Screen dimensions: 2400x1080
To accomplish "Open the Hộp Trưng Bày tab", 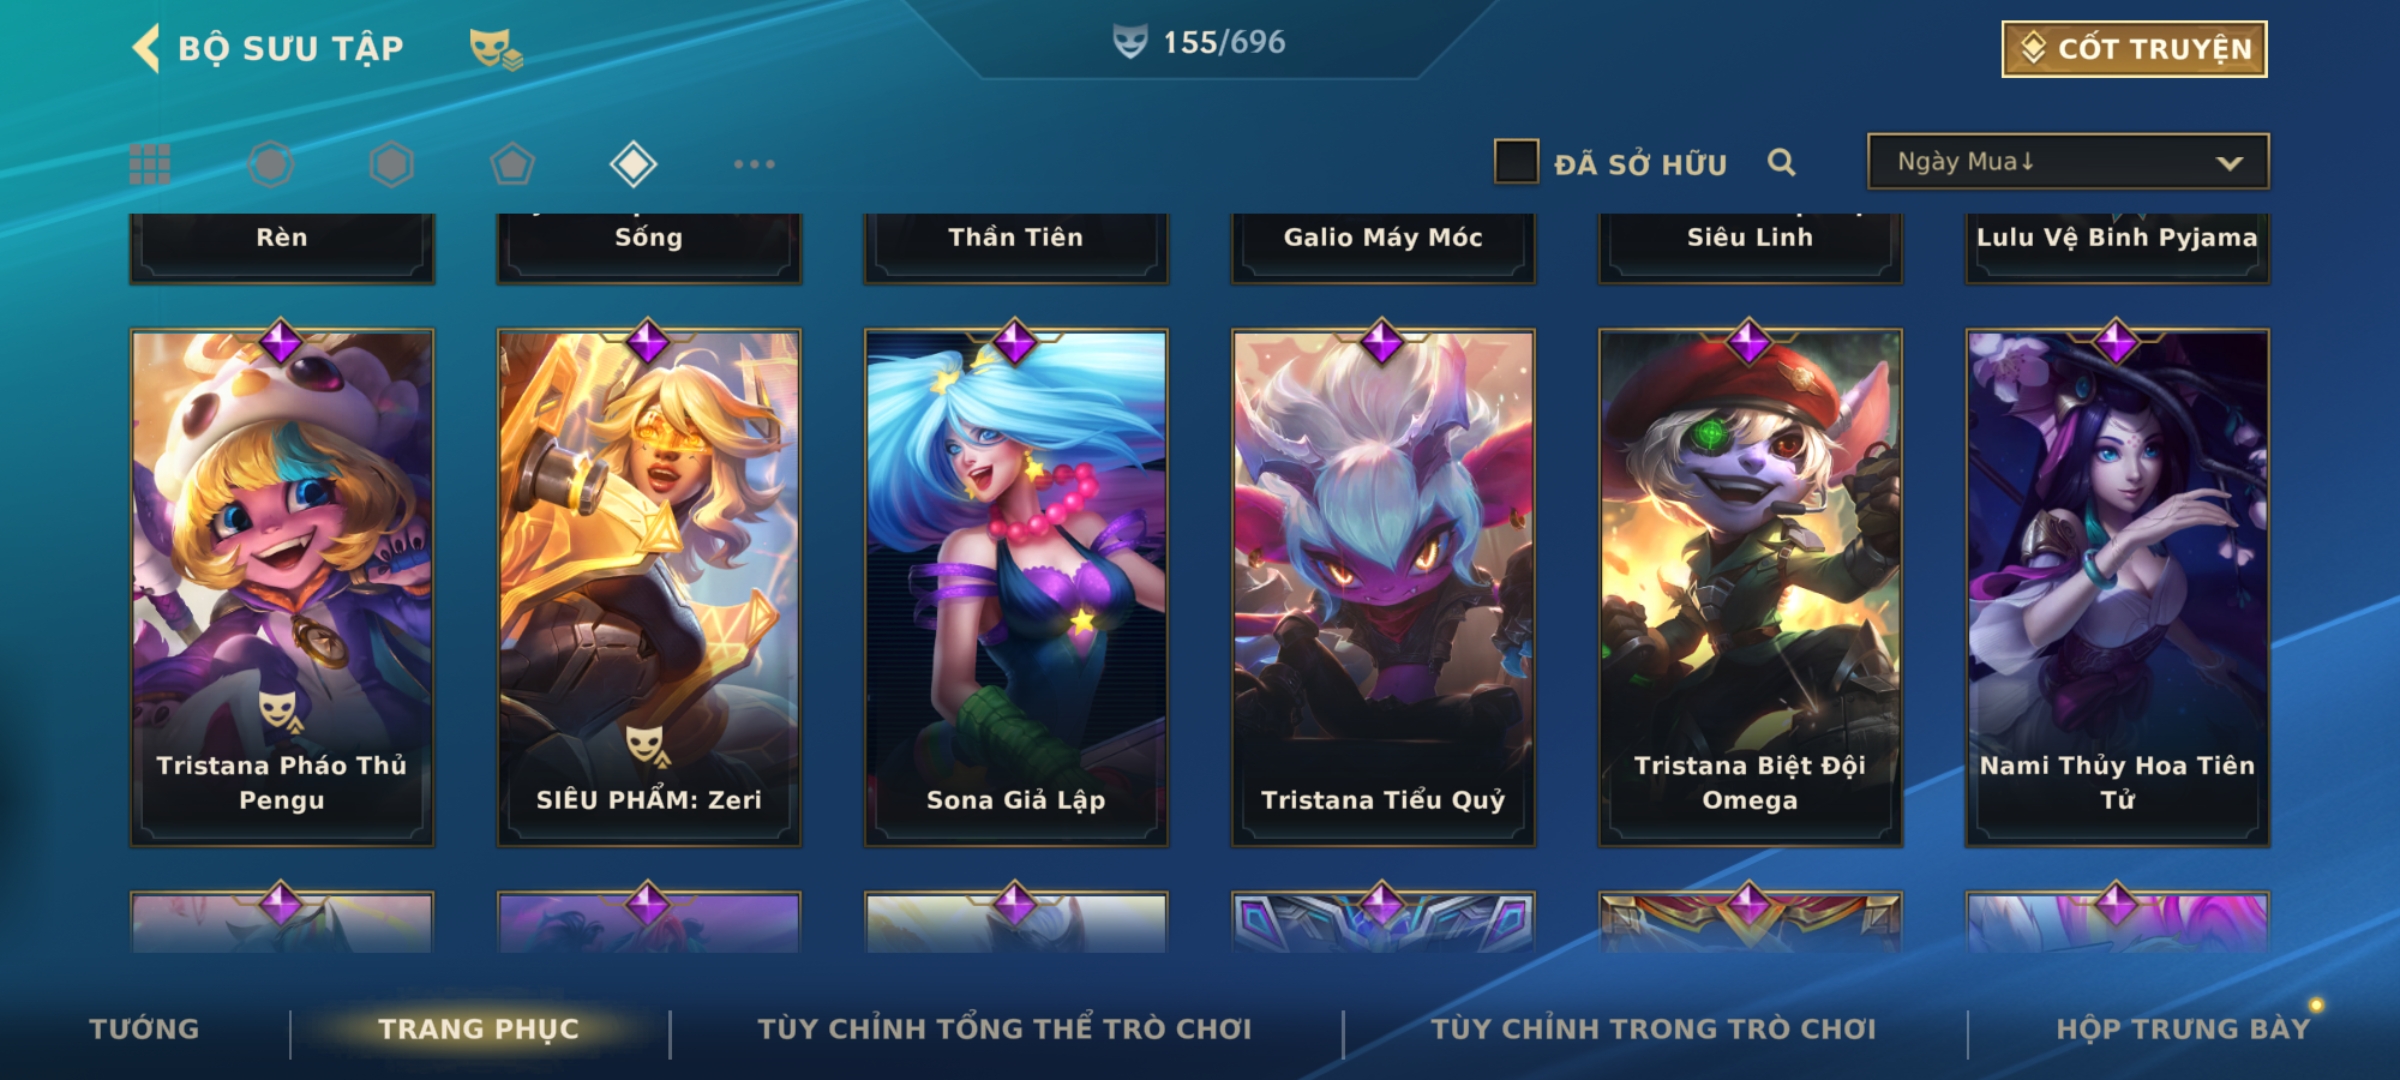I will pos(2183,1029).
